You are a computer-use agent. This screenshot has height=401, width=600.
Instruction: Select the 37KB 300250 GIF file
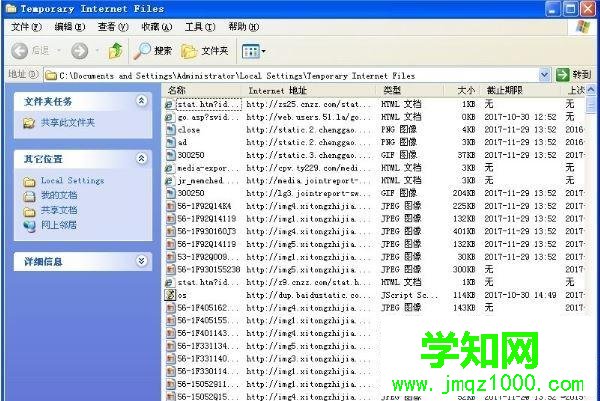191,155
